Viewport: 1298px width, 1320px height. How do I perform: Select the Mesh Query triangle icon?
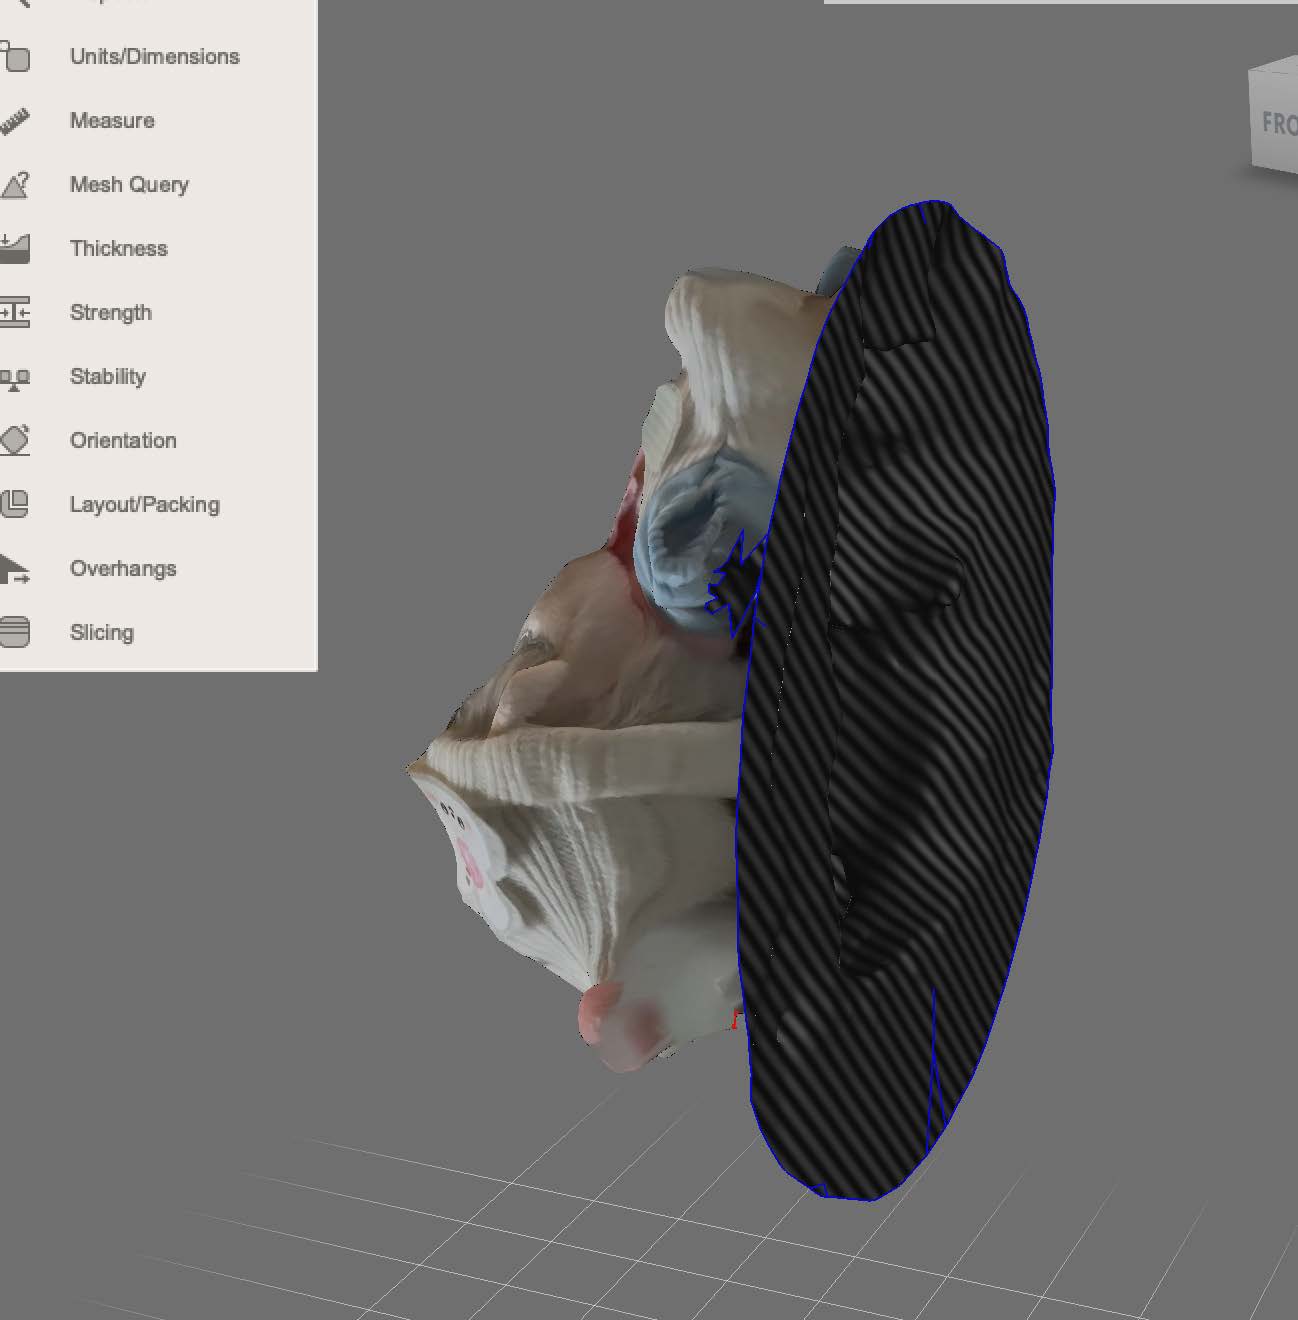tap(14, 182)
